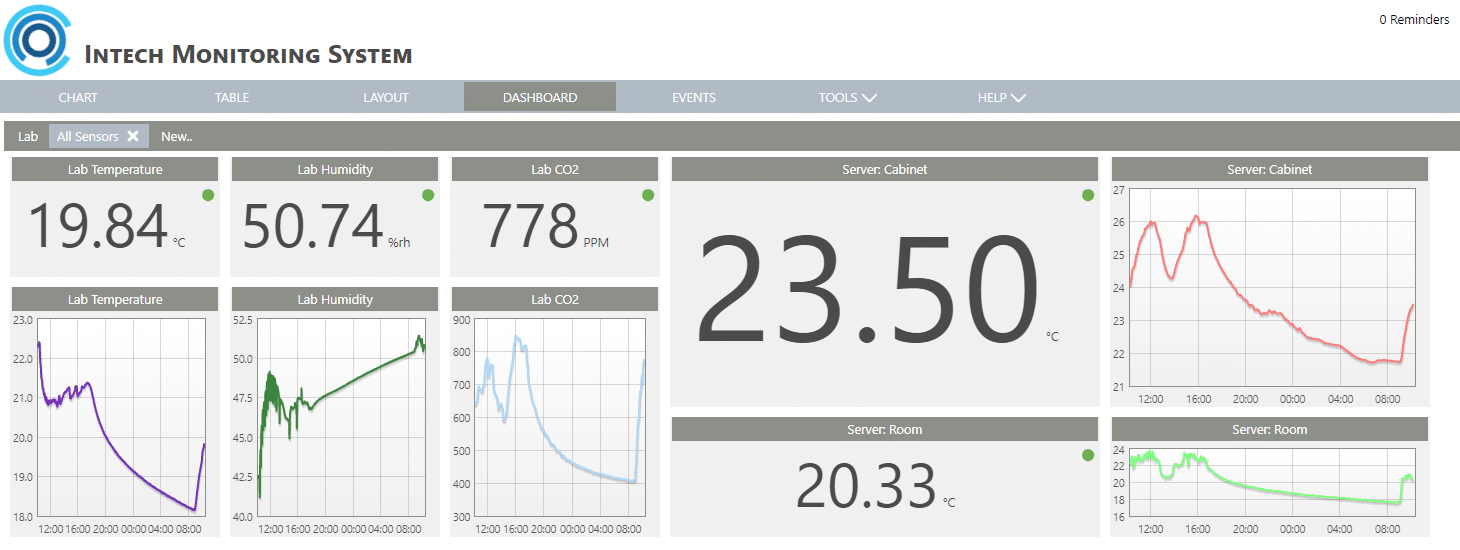Click Server: Room green status dot
Image resolution: width=1460 pixels, height=550 pixels.
[x=1088, y=455]
